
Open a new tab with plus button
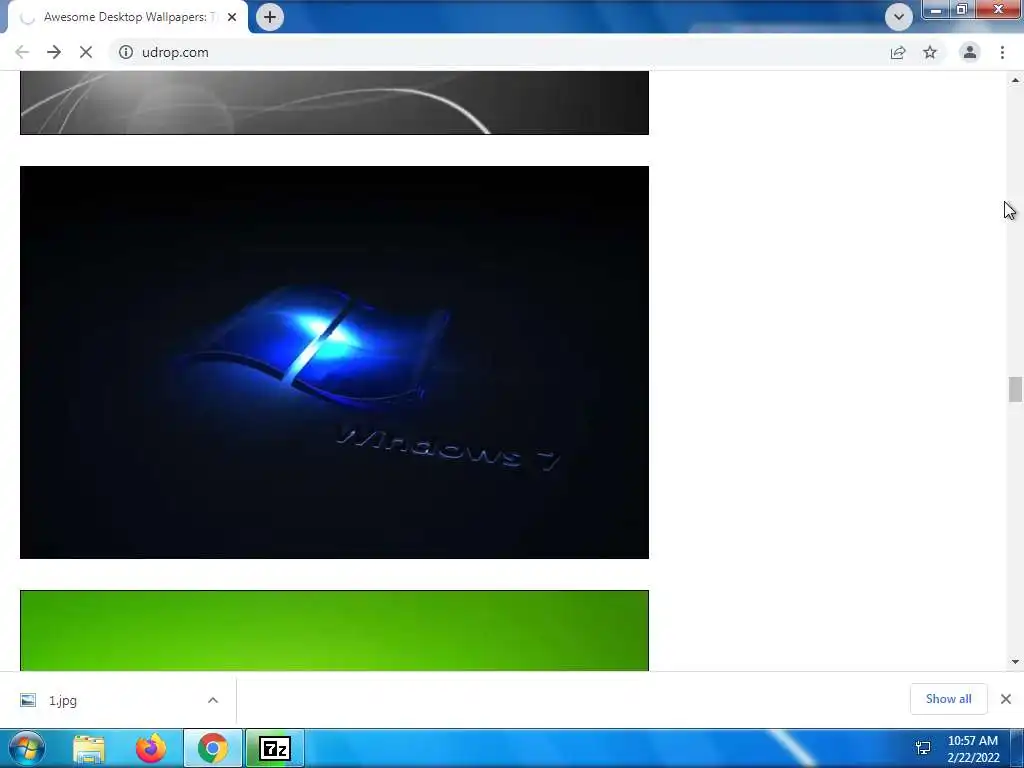point(270,17)
